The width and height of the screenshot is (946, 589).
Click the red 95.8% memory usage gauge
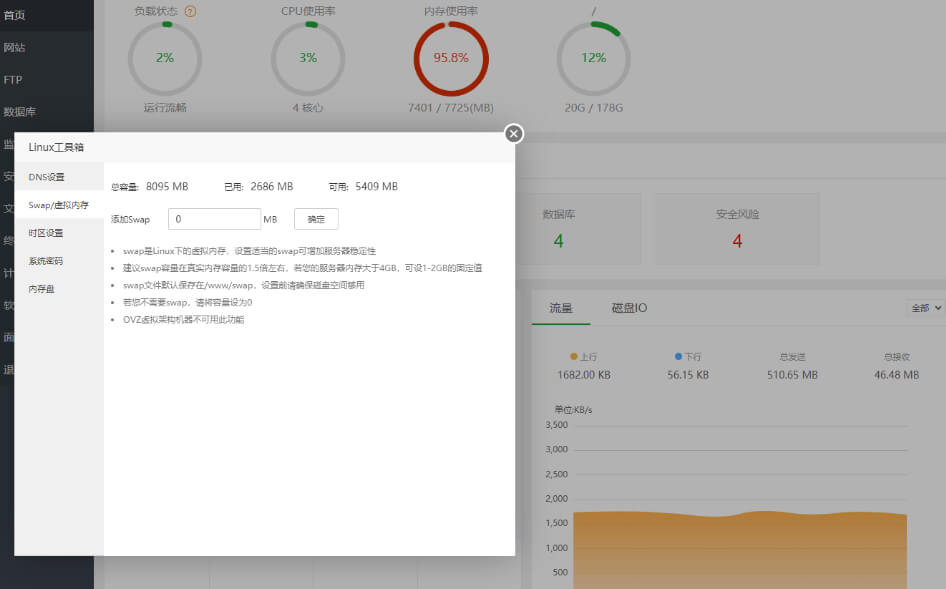(x=451, y=58)
